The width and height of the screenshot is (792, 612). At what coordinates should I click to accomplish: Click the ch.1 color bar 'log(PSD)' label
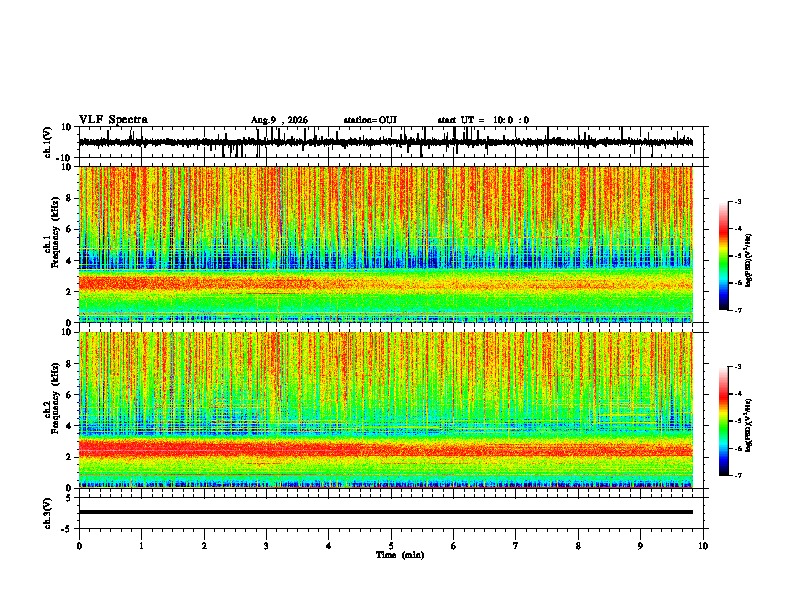click(749, 261)
